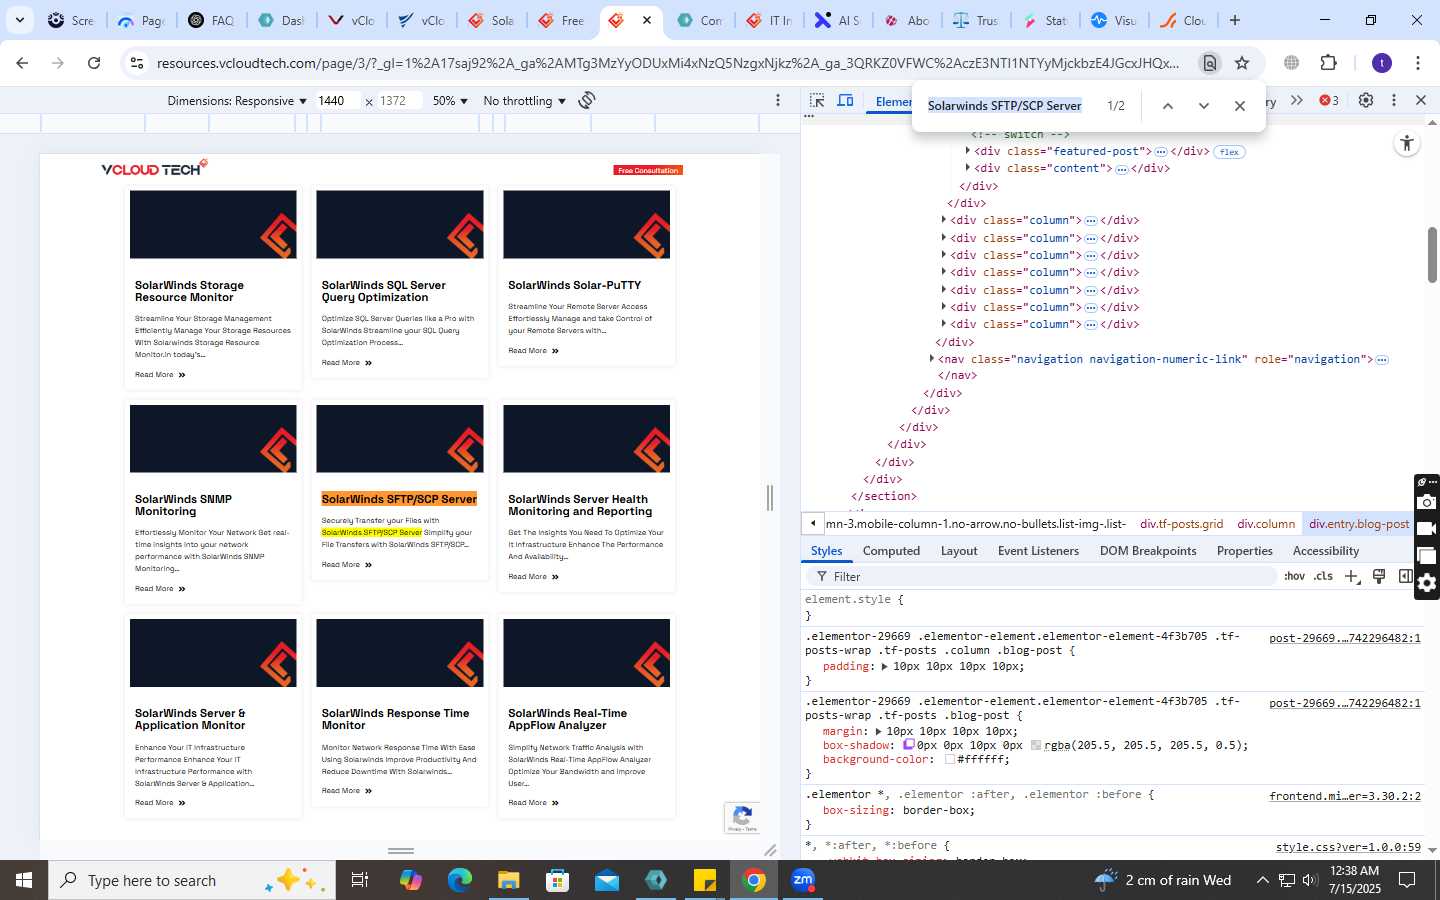Toggle the :hov element state panel
The image size is (1440, 900).
click(1295, 576)
